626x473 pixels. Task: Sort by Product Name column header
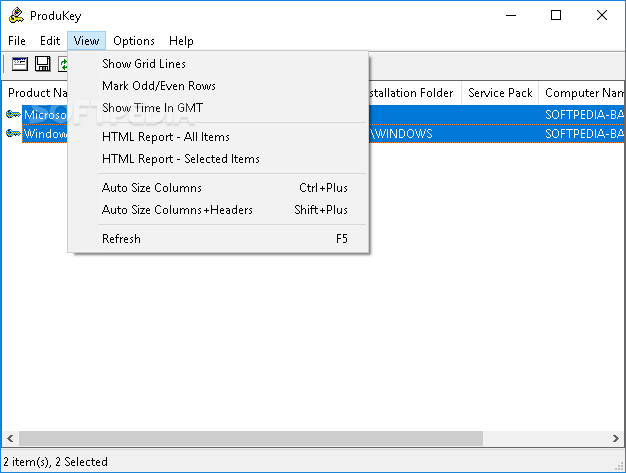35,93
